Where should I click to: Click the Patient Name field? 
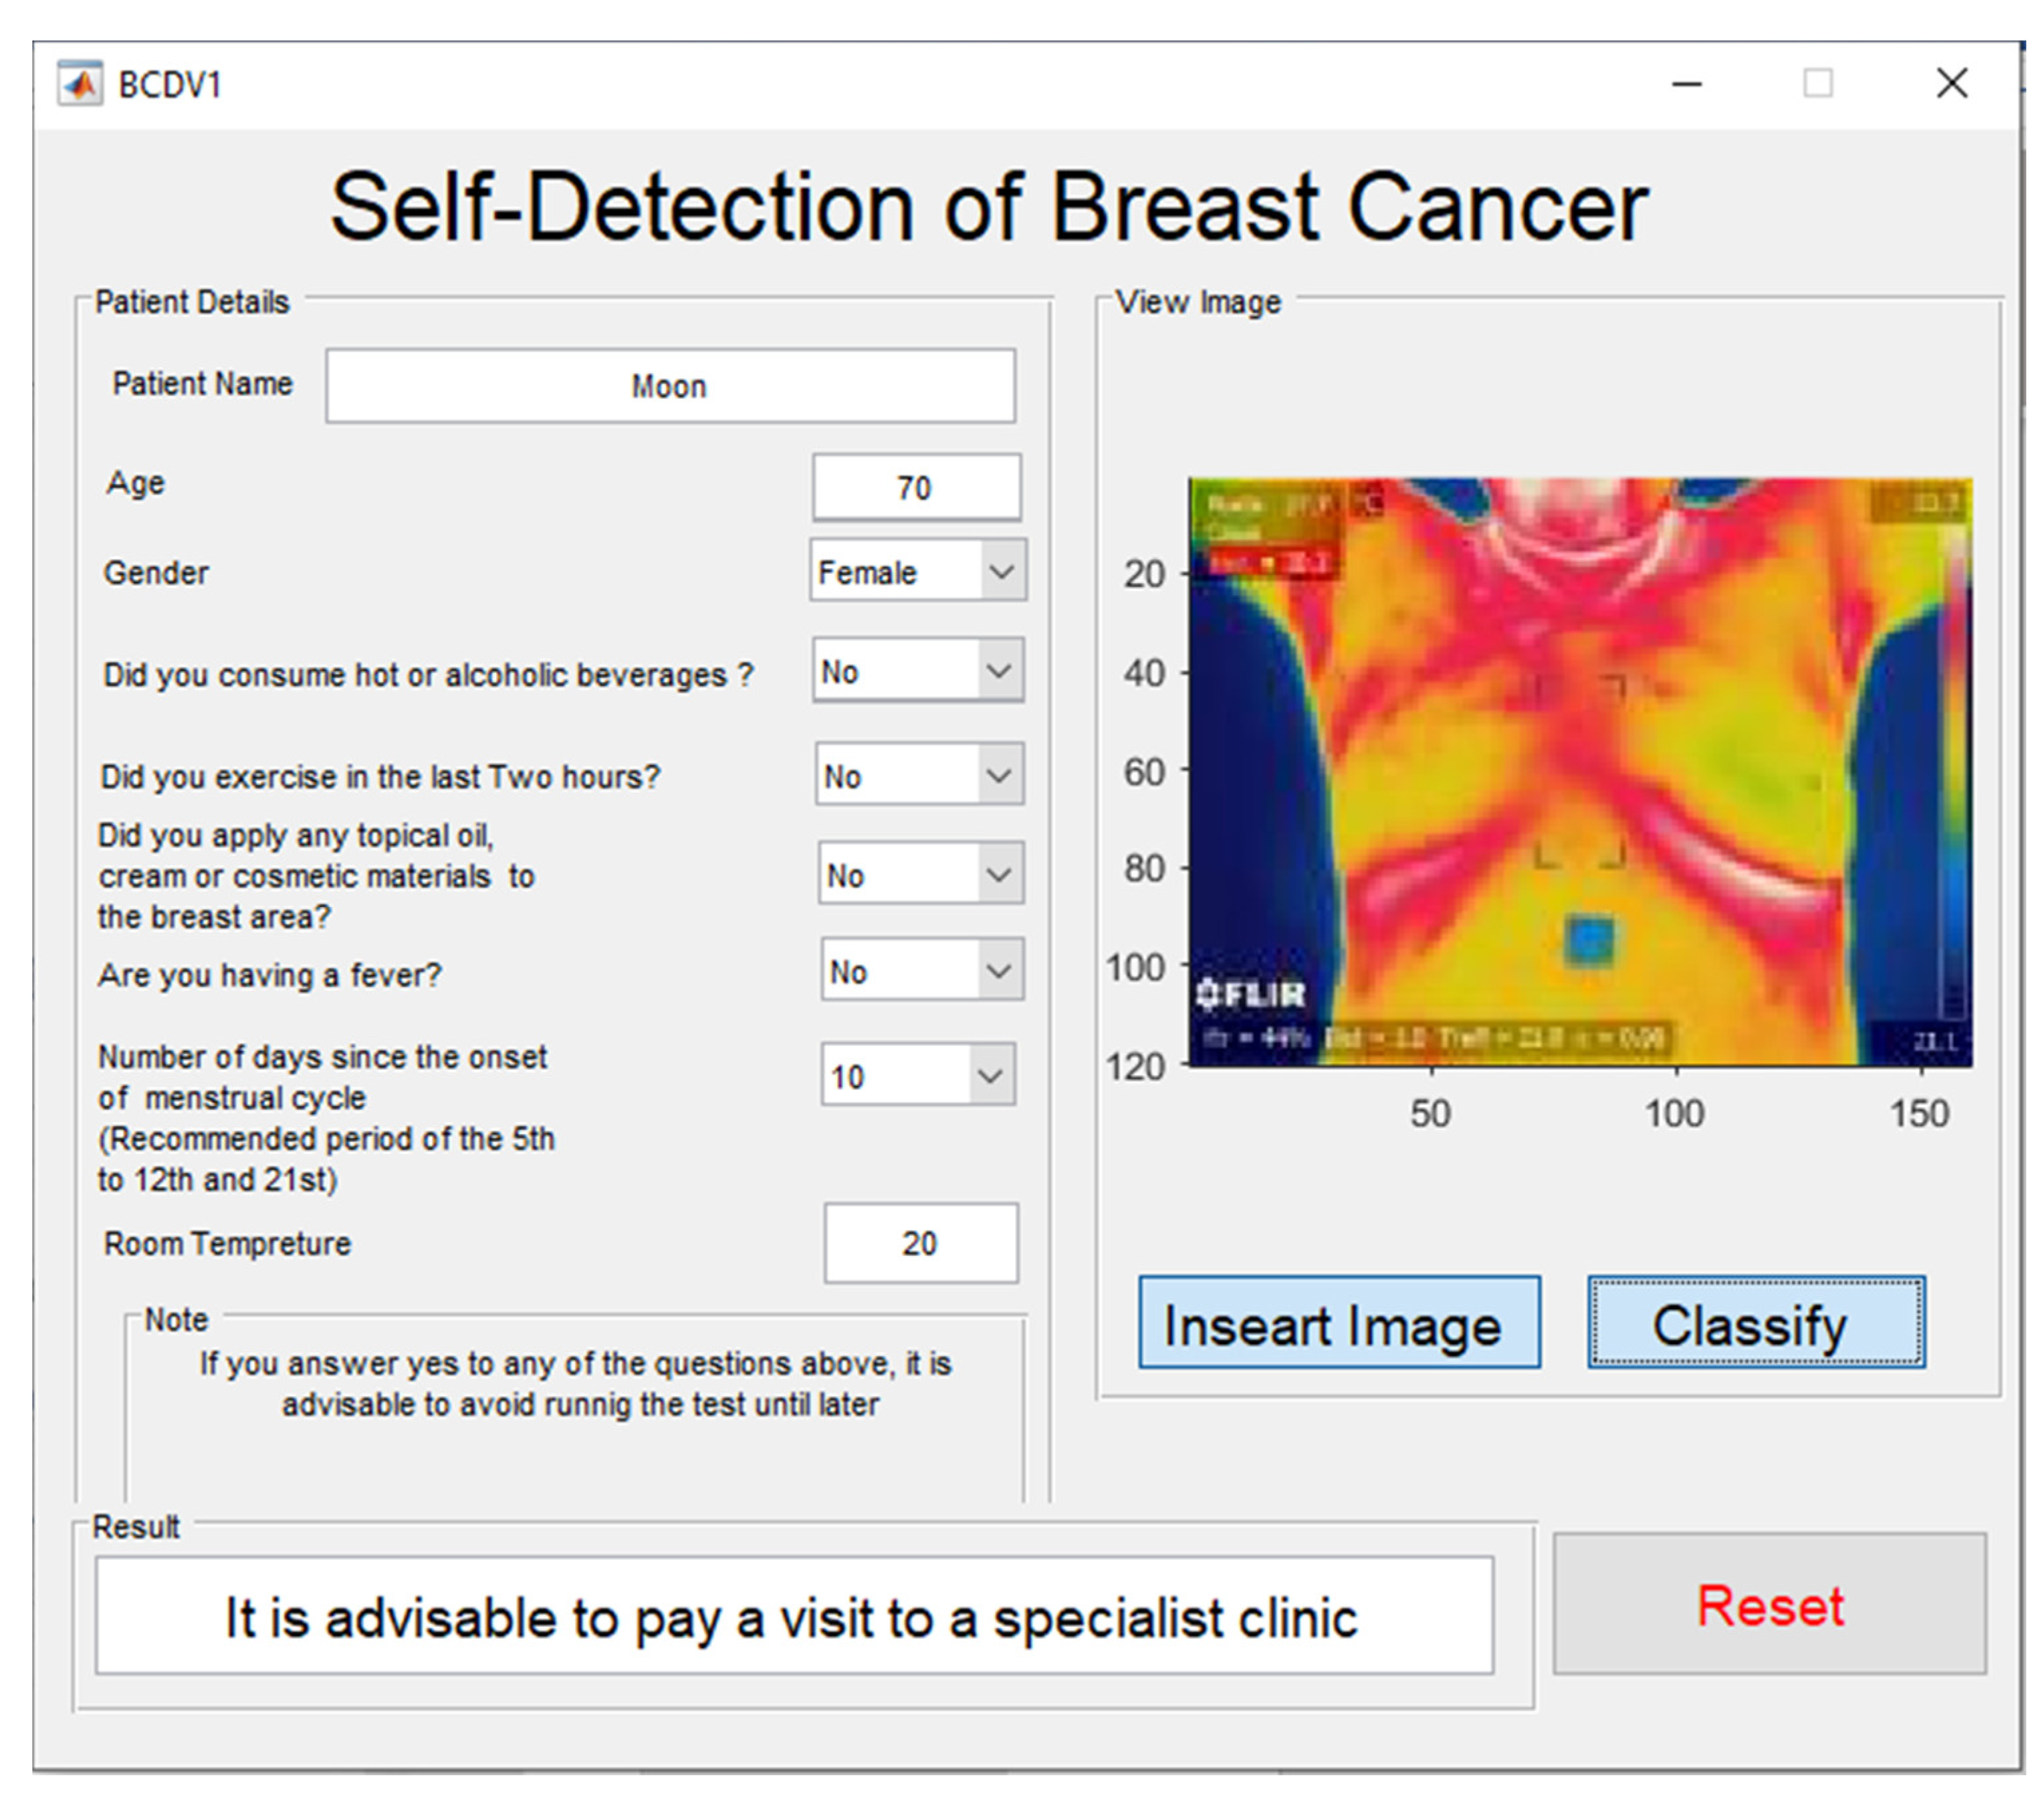(x=670, y=386)
